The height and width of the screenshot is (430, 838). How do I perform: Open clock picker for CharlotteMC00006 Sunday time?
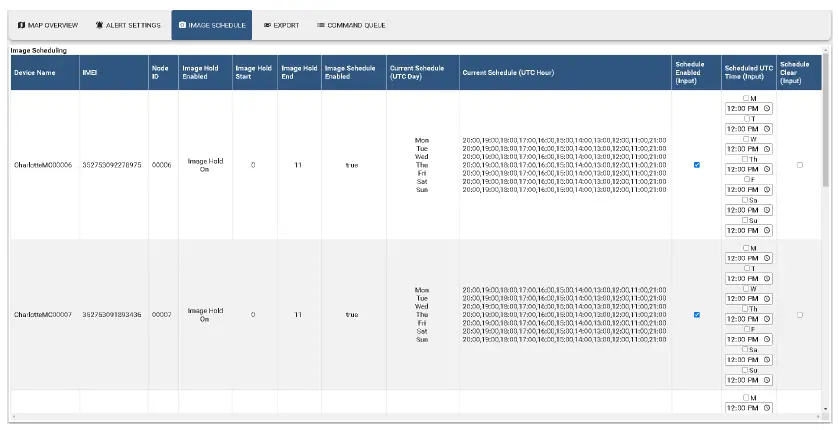766,230
